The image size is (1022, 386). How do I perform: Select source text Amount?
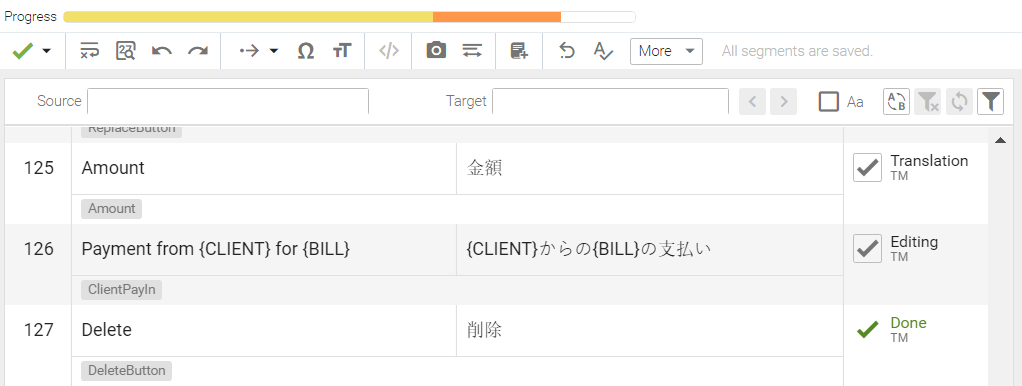coord(113,168)
